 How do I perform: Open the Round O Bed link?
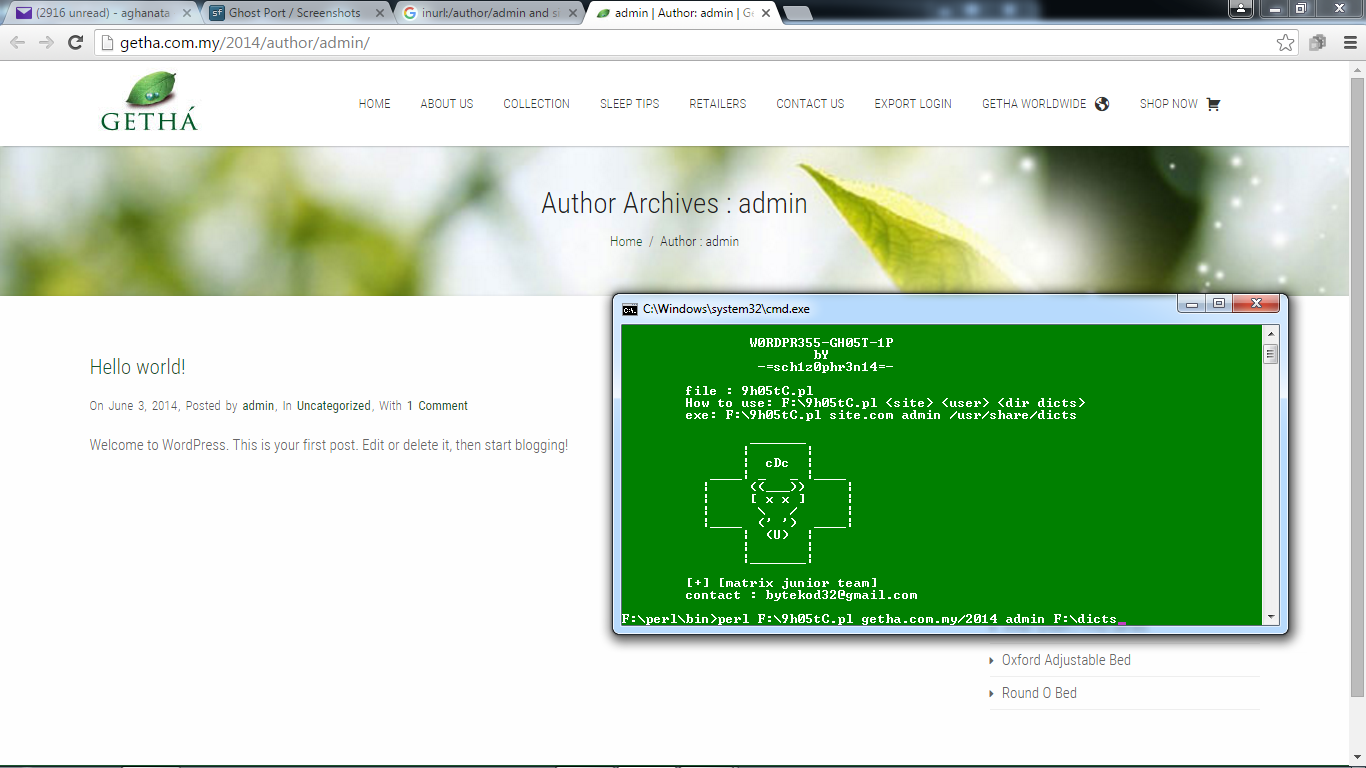coord(1039,693)
